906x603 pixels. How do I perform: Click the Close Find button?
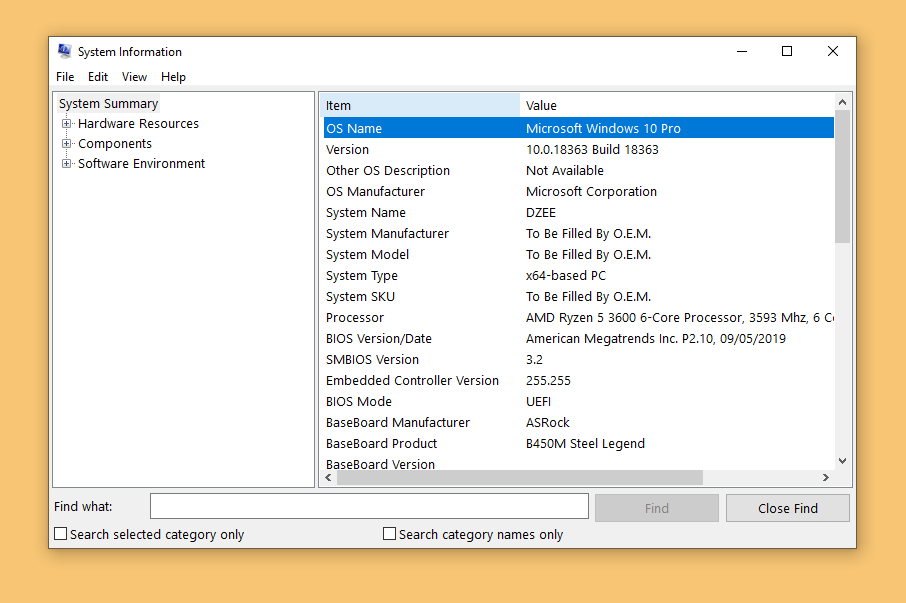pyautogui.click(x=788, y=508)
